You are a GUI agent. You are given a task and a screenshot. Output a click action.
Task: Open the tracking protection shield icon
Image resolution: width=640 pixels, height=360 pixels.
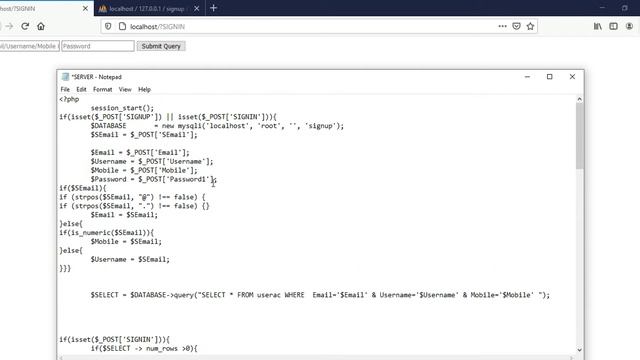click(108, 27)
